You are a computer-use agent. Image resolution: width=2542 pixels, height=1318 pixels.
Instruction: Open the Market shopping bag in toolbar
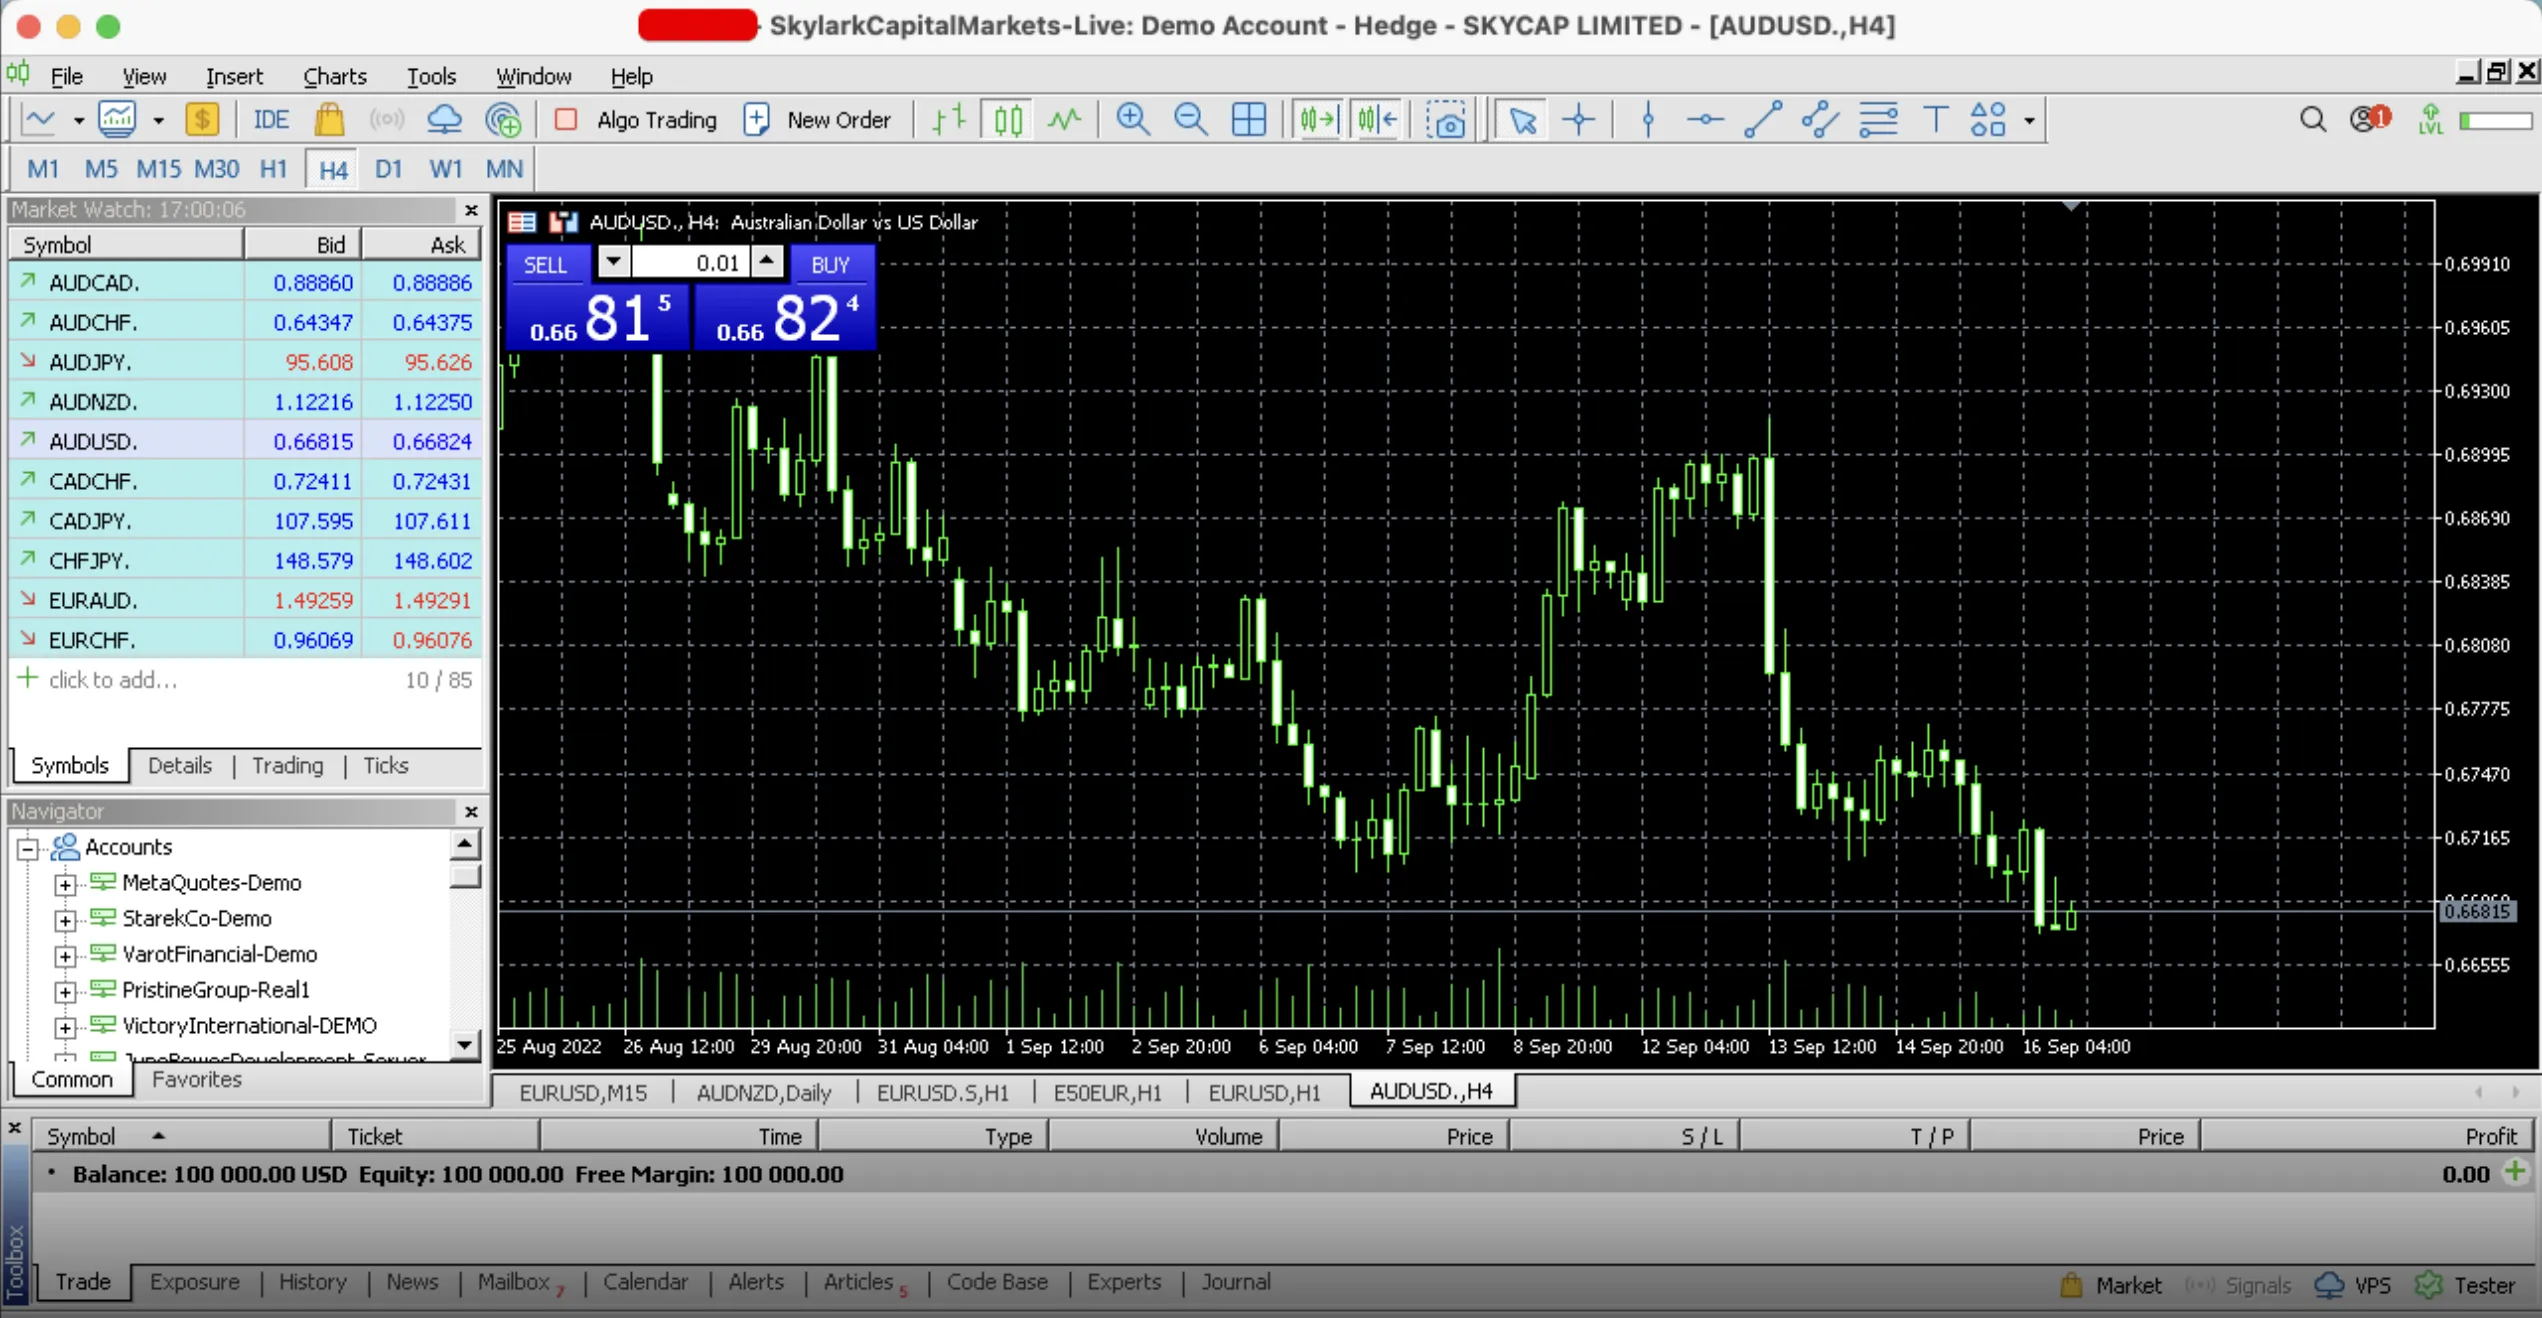(329, 120)
